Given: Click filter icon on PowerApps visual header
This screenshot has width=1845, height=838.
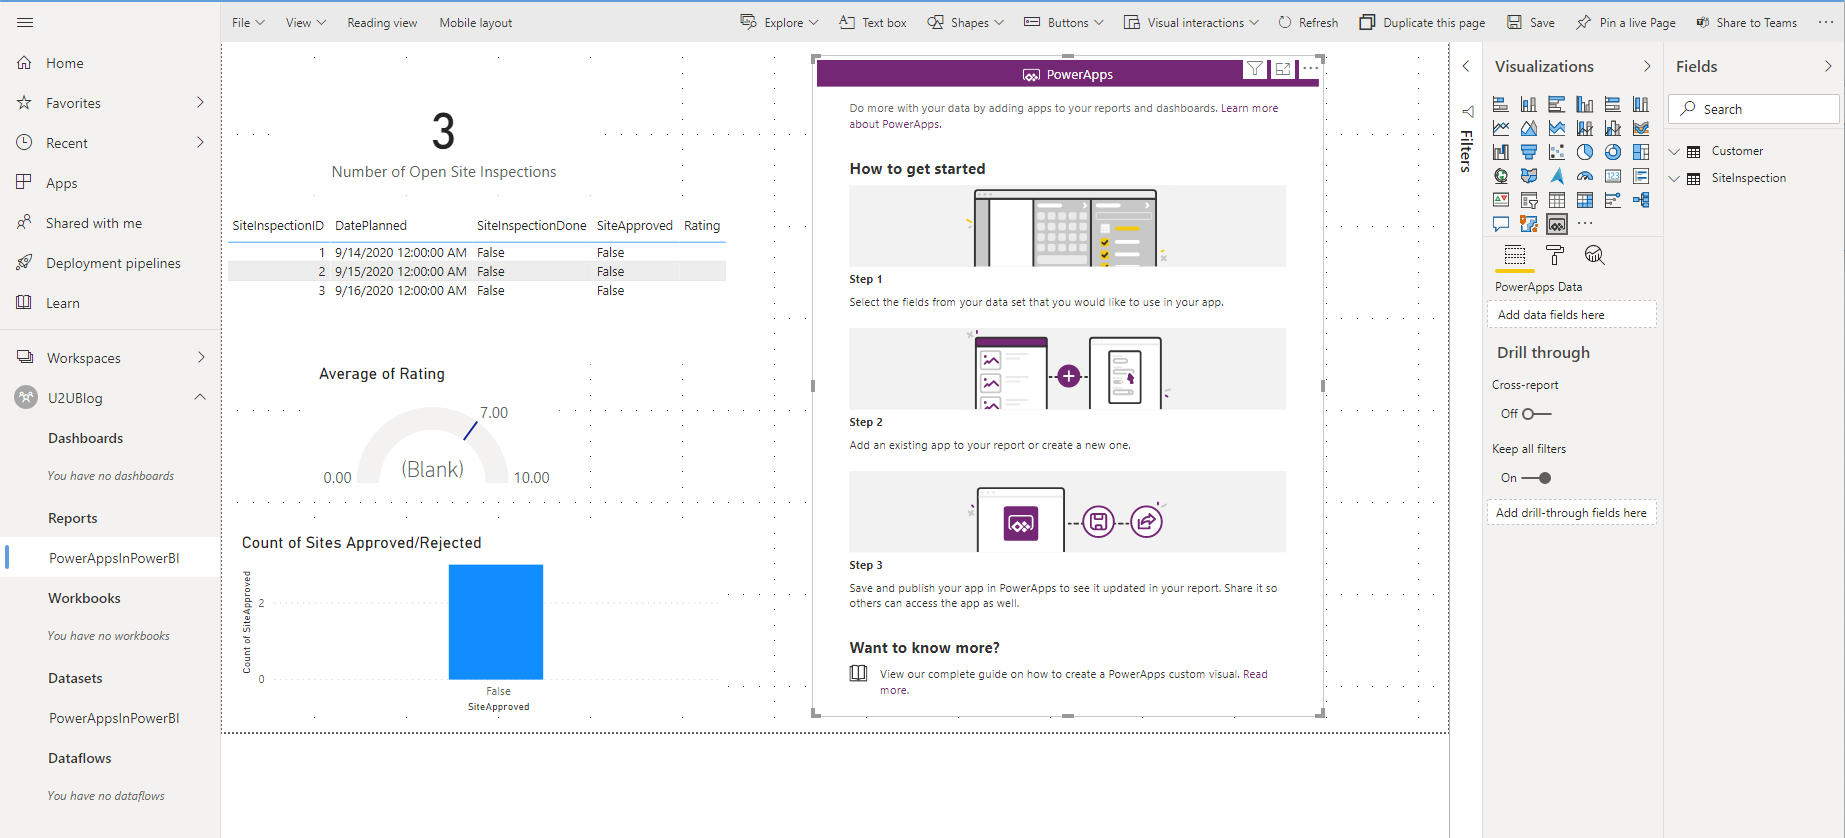Looking at the screenshot, I should (1254, 69).
